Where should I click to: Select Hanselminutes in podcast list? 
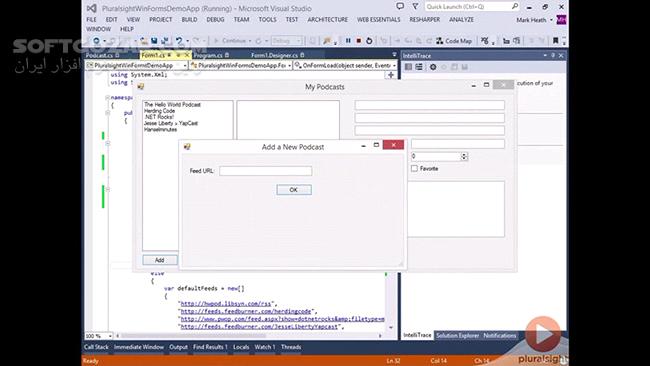tap(160, 130)
